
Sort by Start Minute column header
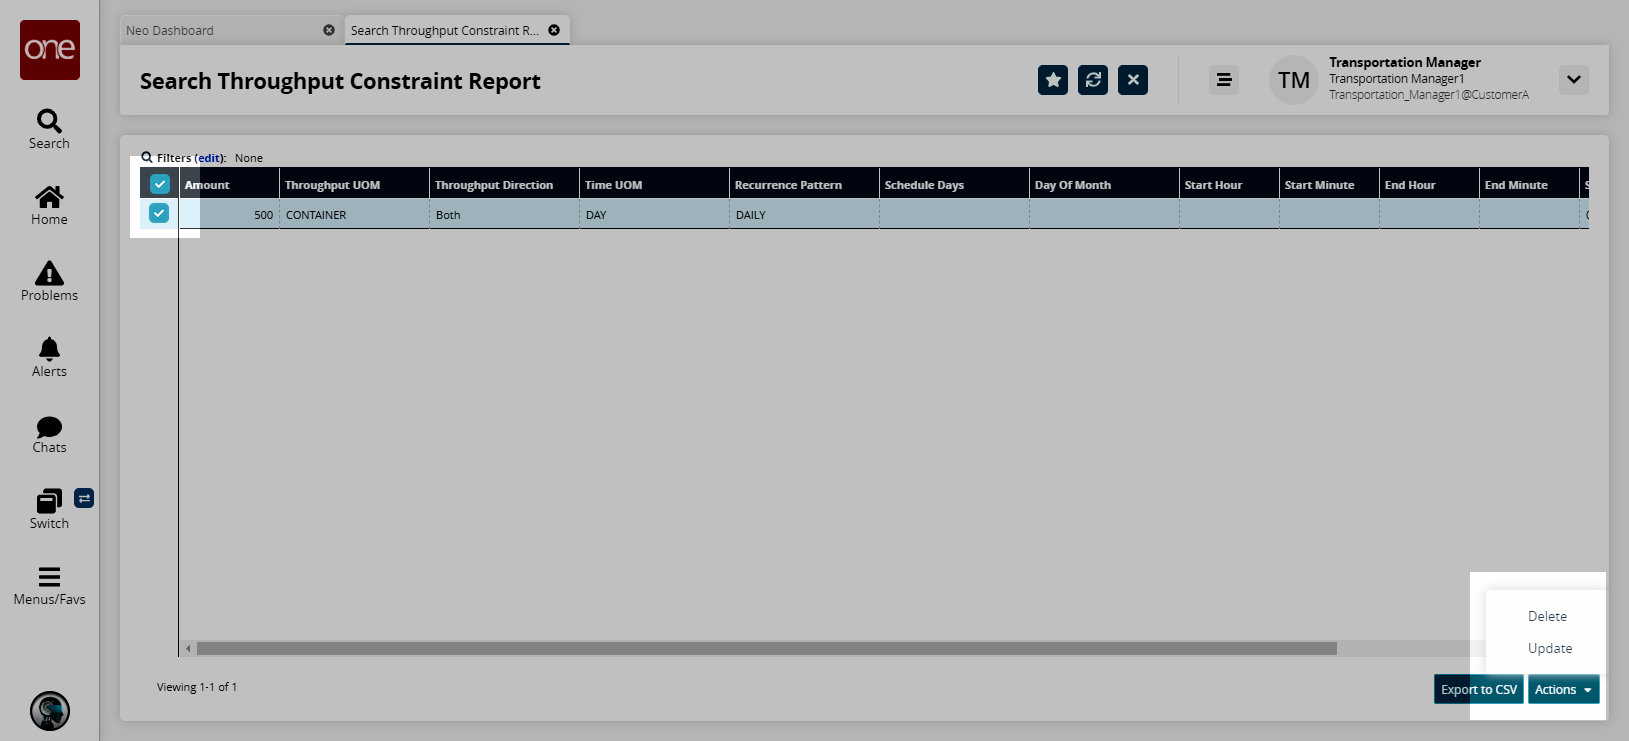pyautogui.click(x=1330, y=185)
